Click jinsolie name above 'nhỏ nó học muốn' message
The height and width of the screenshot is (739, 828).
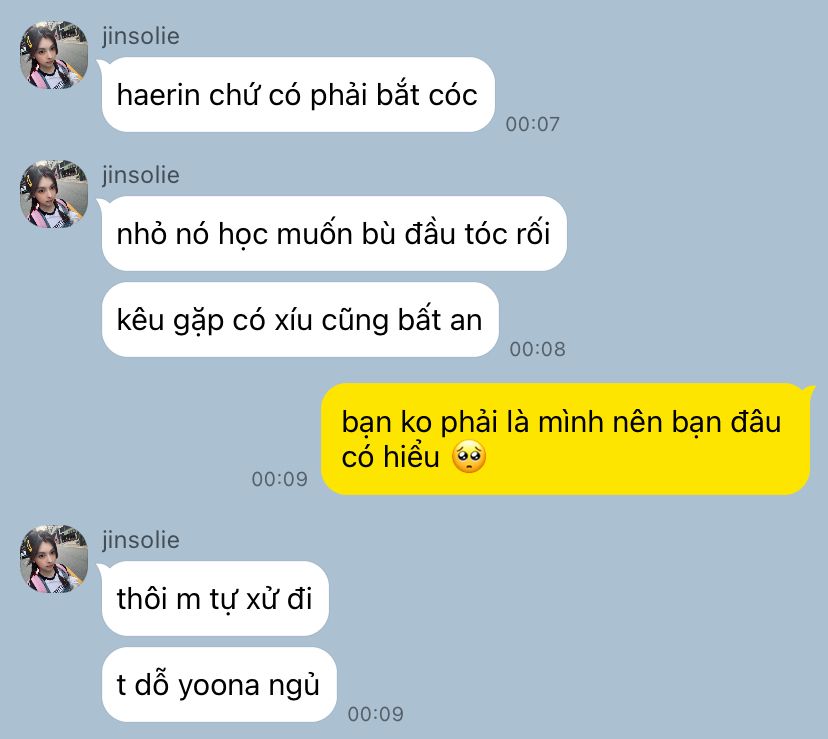[x=140, y=175]
